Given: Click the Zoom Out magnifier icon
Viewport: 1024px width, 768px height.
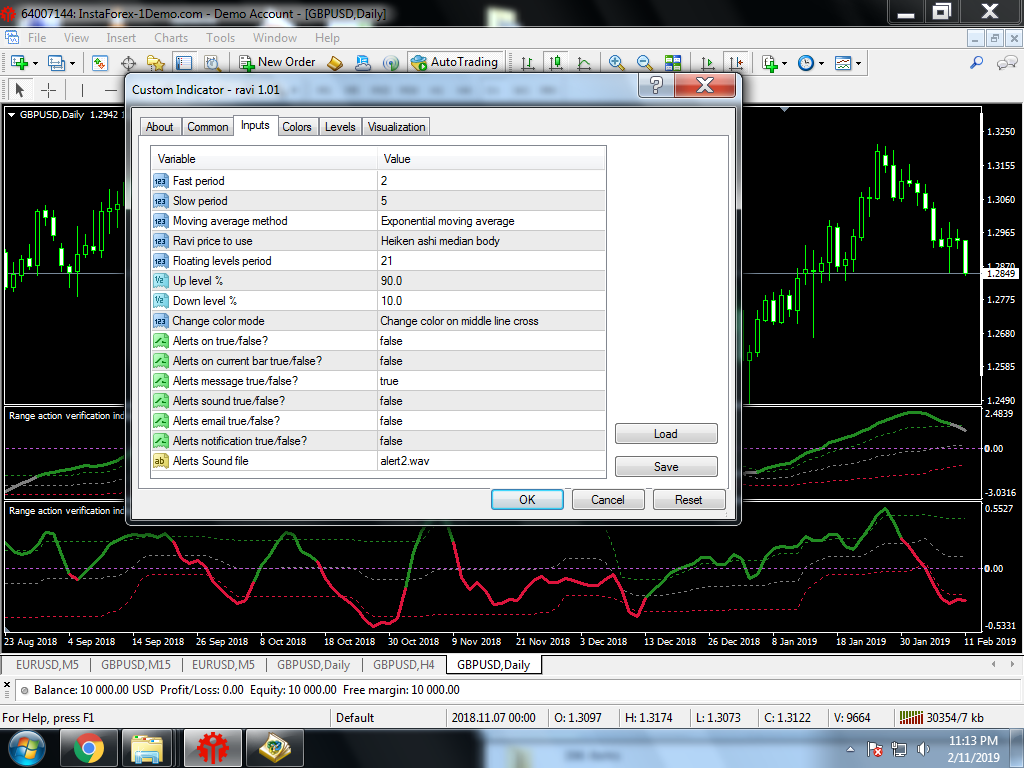Looking at the screenshot, I should pyautogui.click(x=644, y=63).
